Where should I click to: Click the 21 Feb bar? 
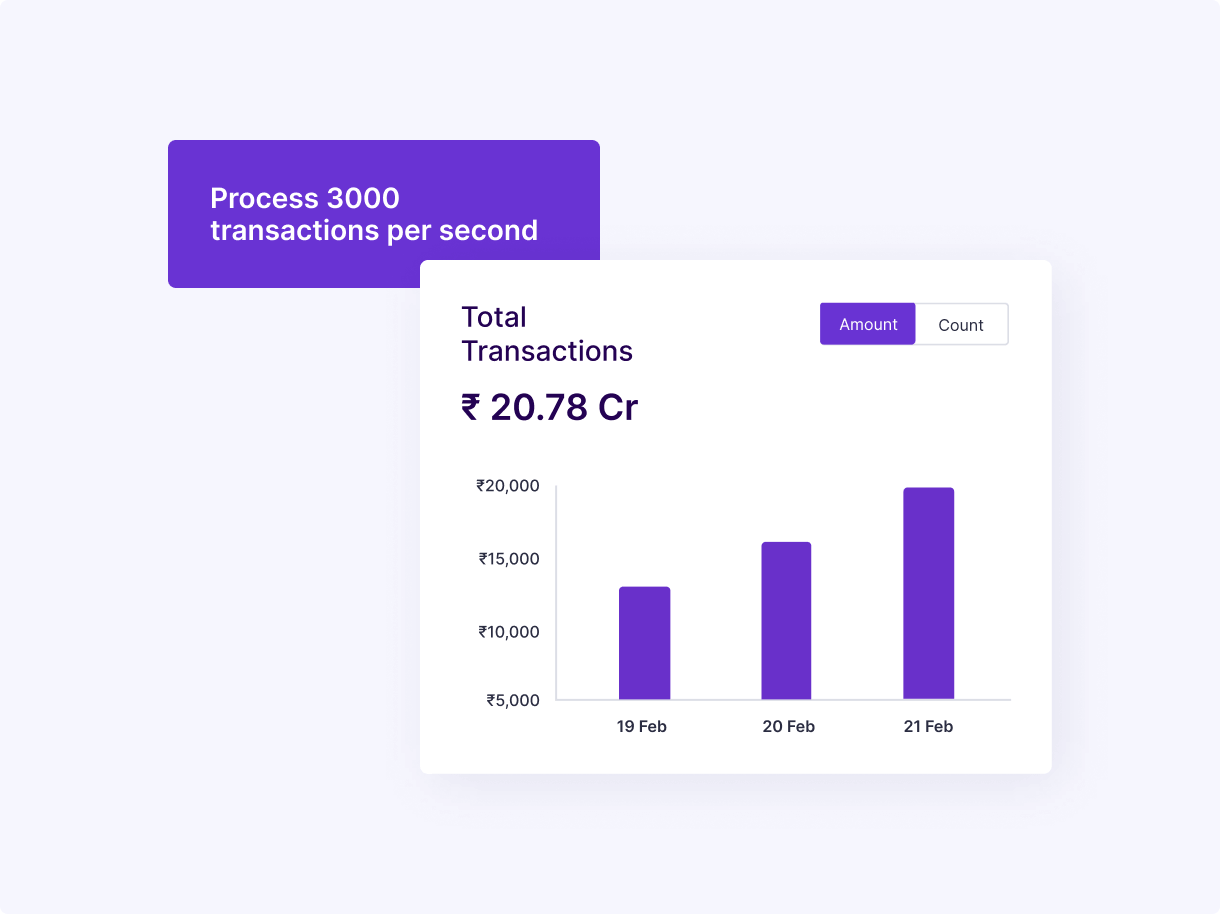(928, 594)
